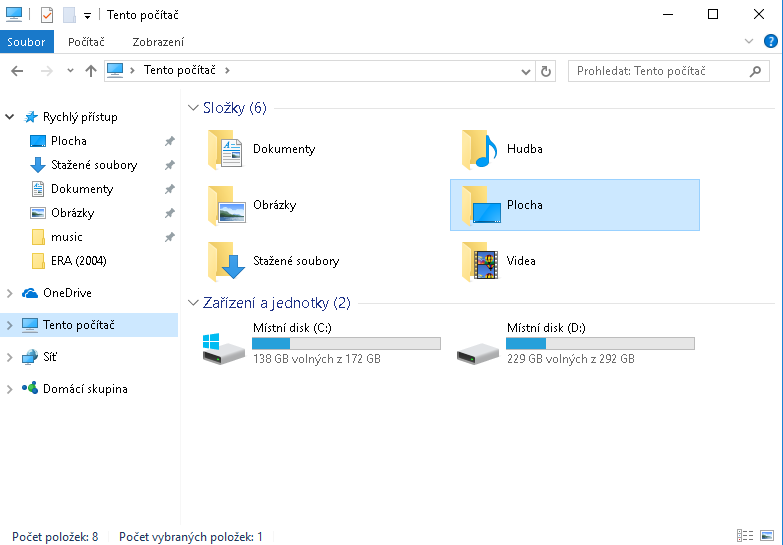Go back with the back arrow
783x545 pixels.
point(17,71)
